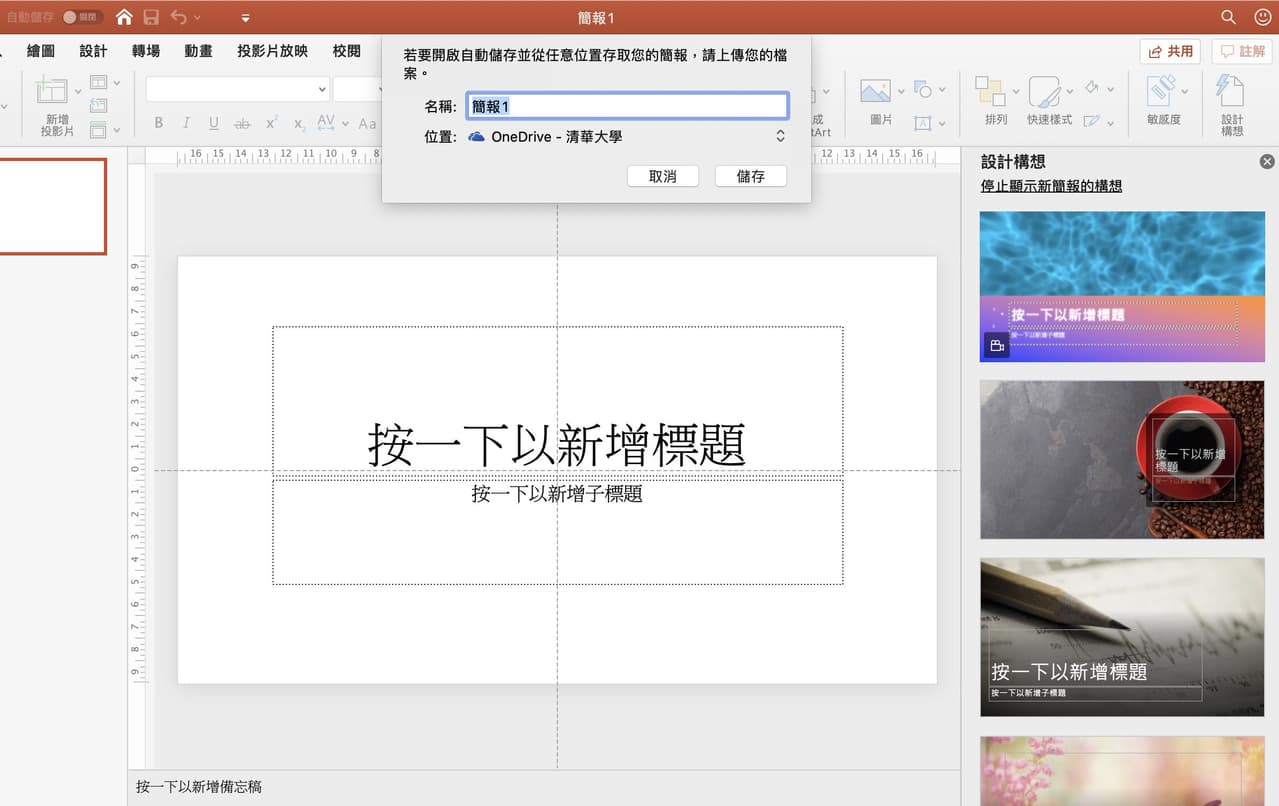Toggle the AutoSave (自動儲存) switch
1279x806 pixels.
[x=82, y=17]
